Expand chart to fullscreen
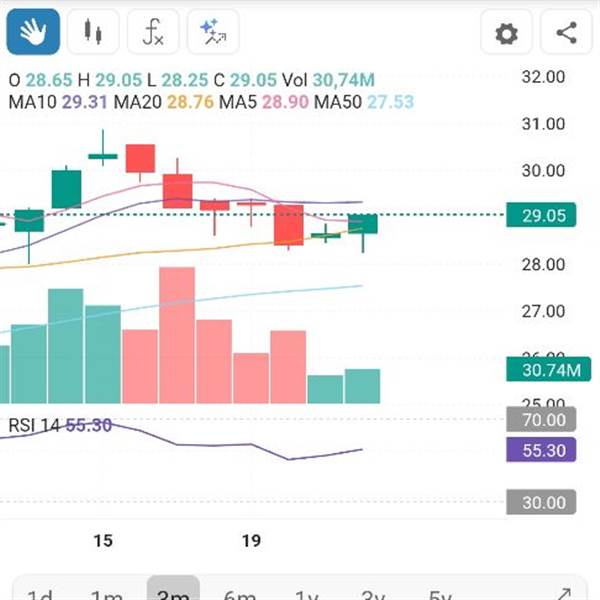The image size is (600, 600). pyautogui.click(x=563, y=594)
